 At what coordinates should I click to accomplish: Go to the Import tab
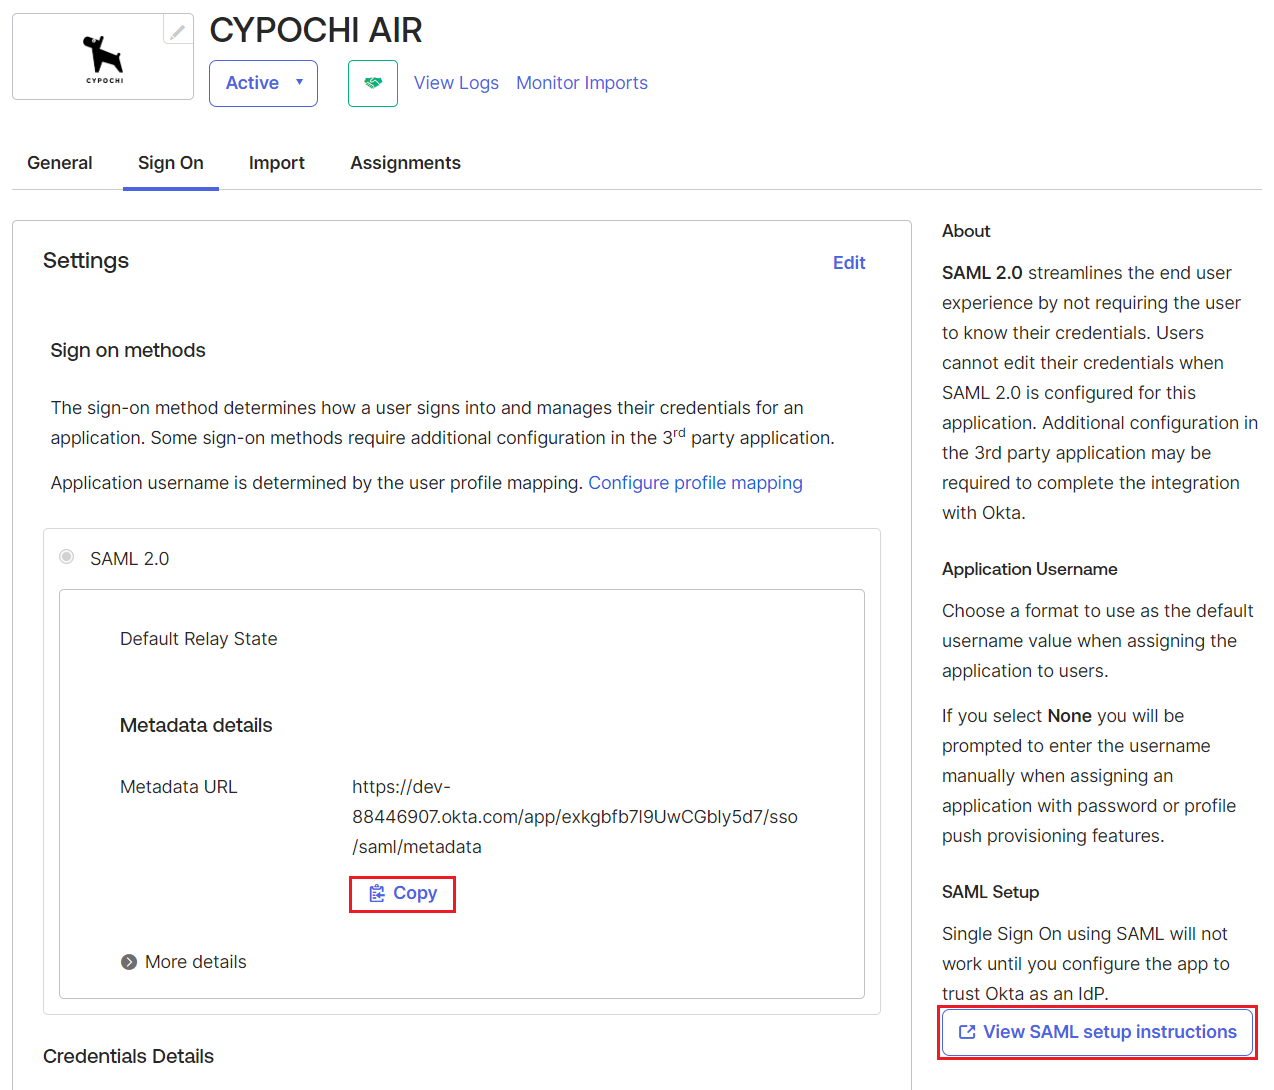click(277, 163)
